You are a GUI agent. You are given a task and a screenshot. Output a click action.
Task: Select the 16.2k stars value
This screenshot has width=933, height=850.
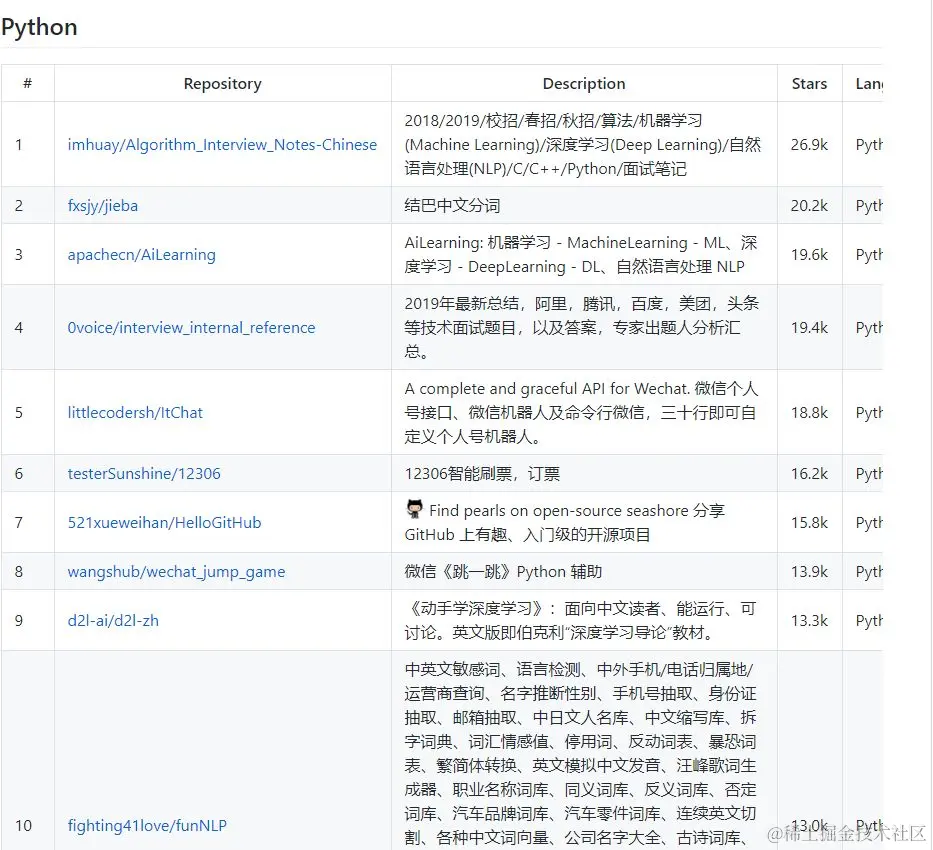point(809,473)
